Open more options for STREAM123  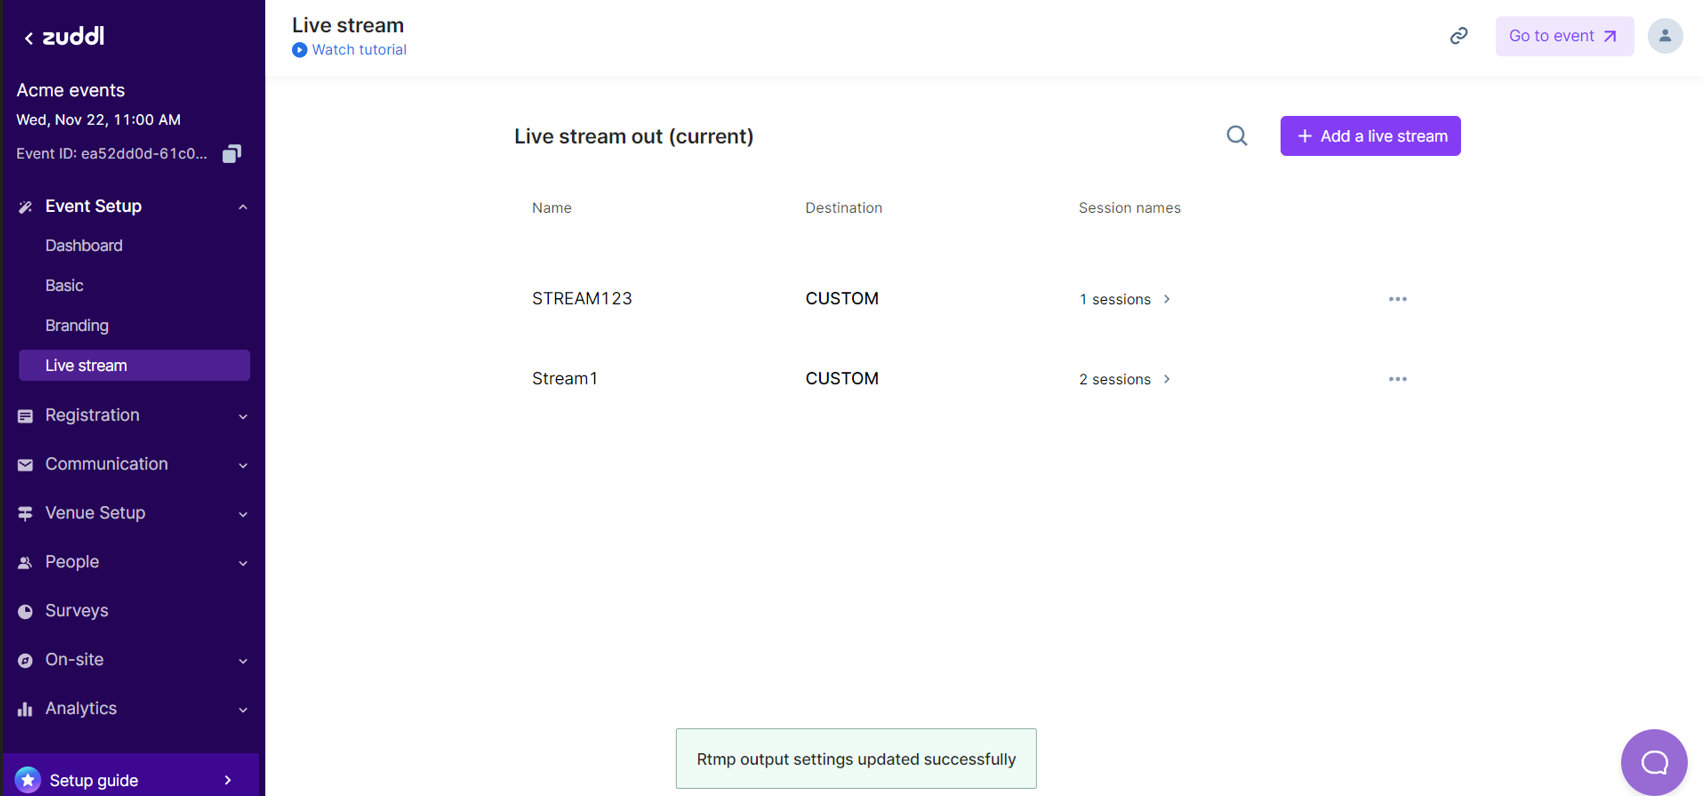click(x=1398, y=299)
